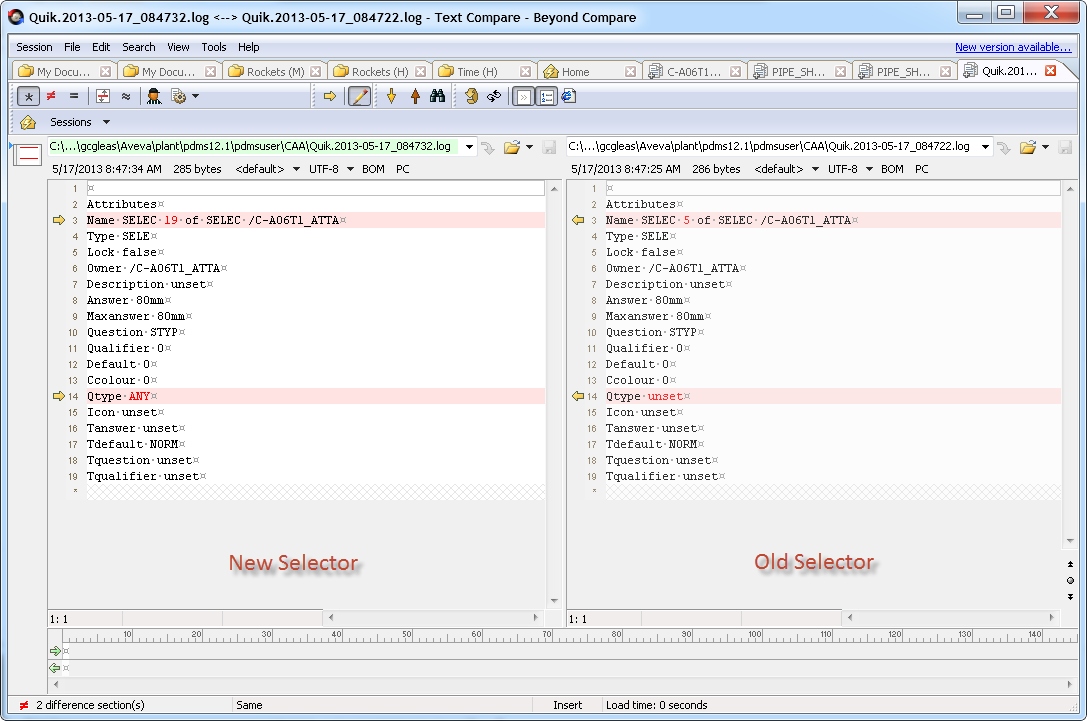Click the left pane horizontal scrollbar
The height and width of the screenshot is (721, 1087).
[x=433, y=618]
